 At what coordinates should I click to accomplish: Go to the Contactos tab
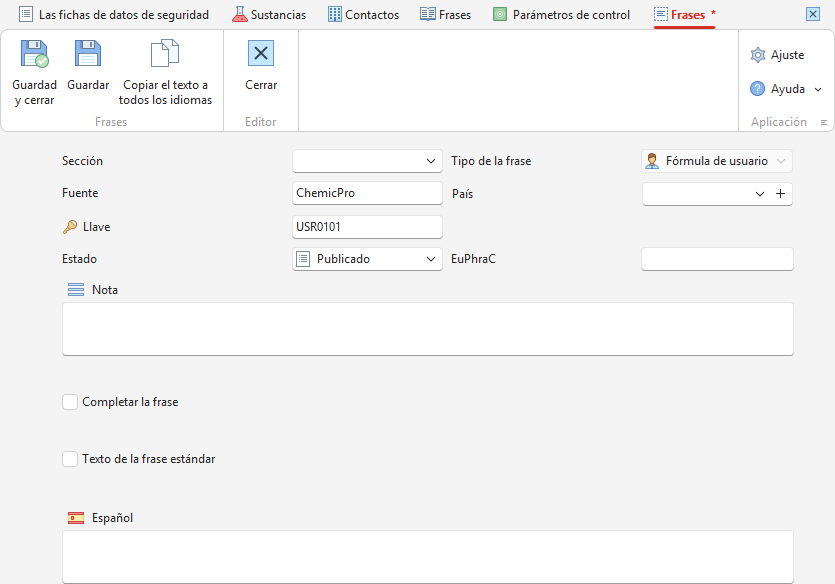point(363,15)
